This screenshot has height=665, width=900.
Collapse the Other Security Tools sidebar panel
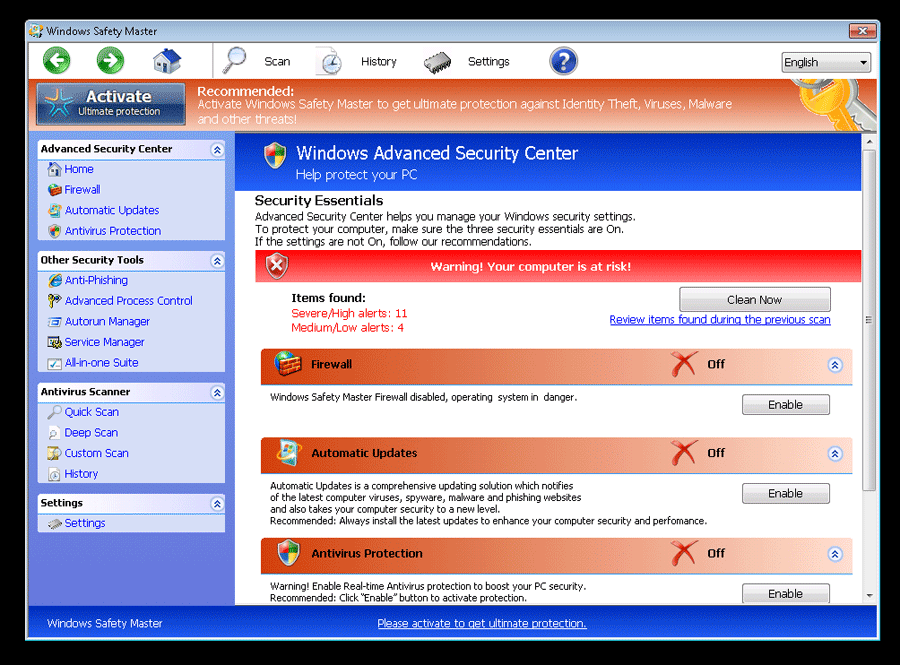point(217,260)
